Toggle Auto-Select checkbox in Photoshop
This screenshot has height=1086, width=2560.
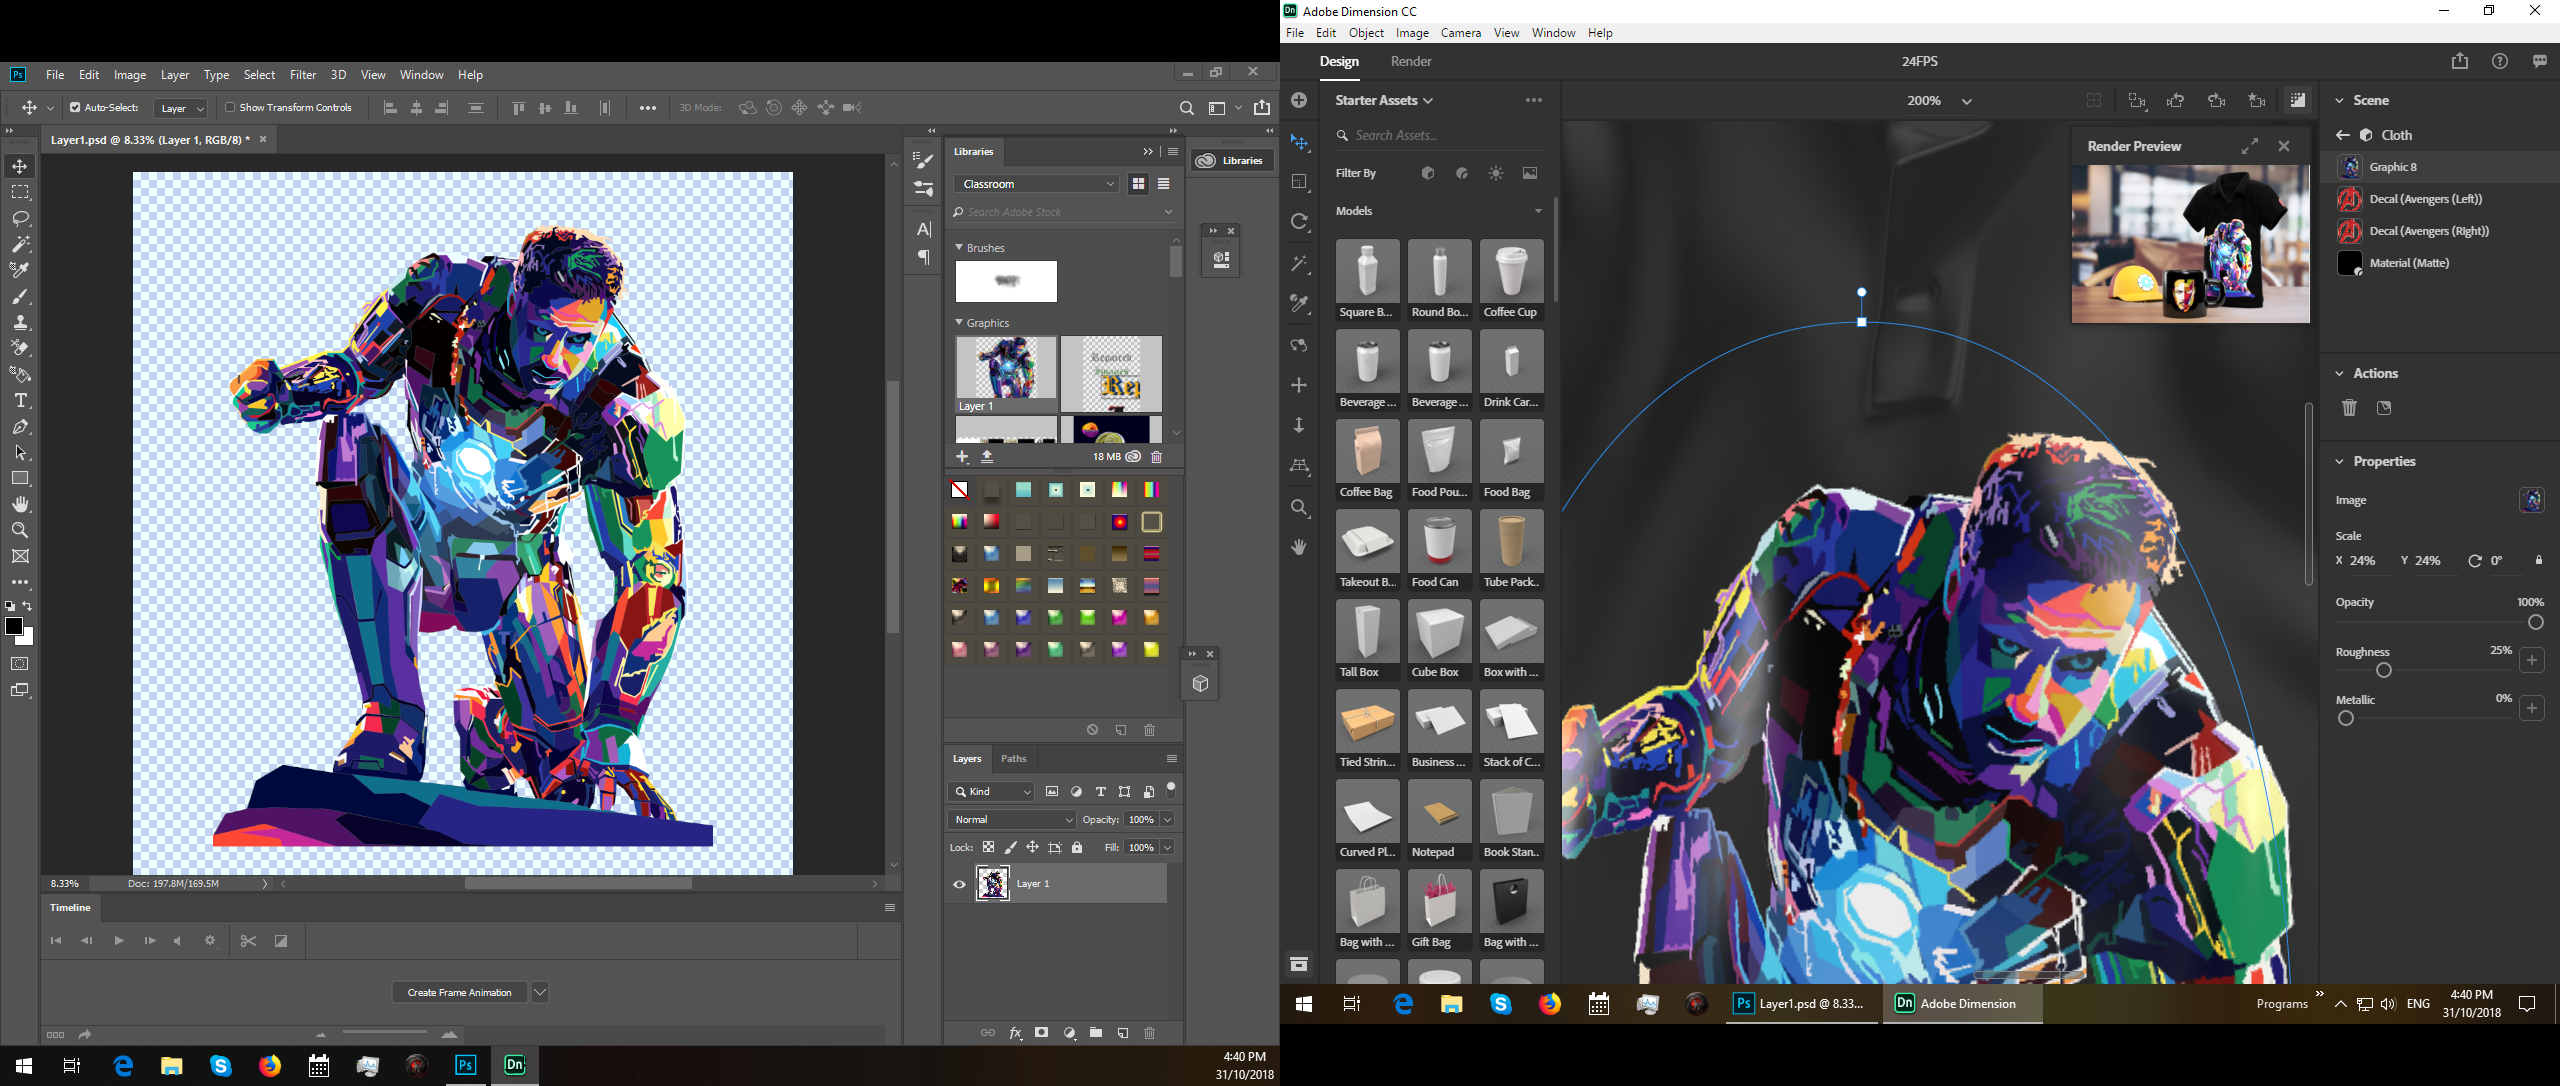(74, 107)
